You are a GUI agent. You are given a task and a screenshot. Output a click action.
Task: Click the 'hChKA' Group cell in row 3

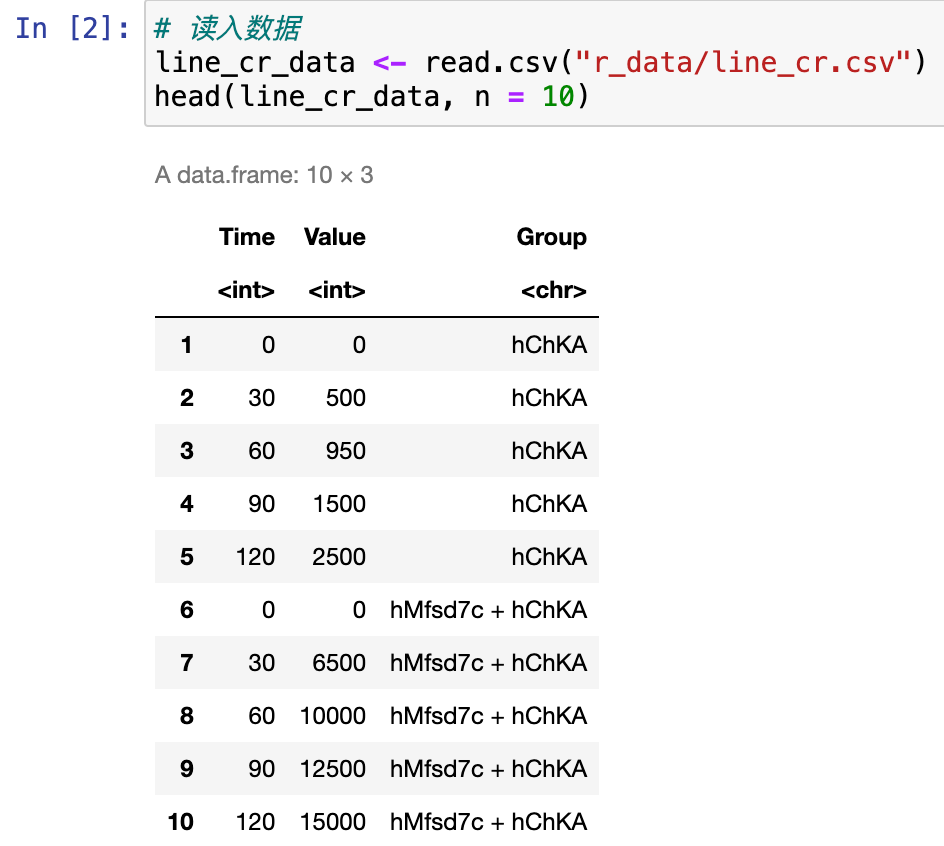tap(549, 451)
